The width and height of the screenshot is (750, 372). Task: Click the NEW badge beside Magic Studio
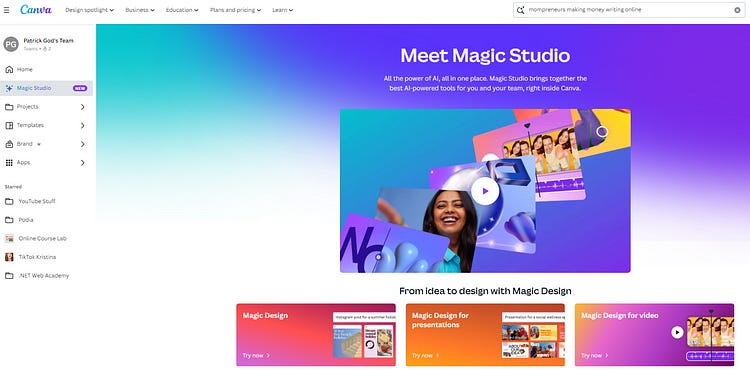[x=80, y=88]
